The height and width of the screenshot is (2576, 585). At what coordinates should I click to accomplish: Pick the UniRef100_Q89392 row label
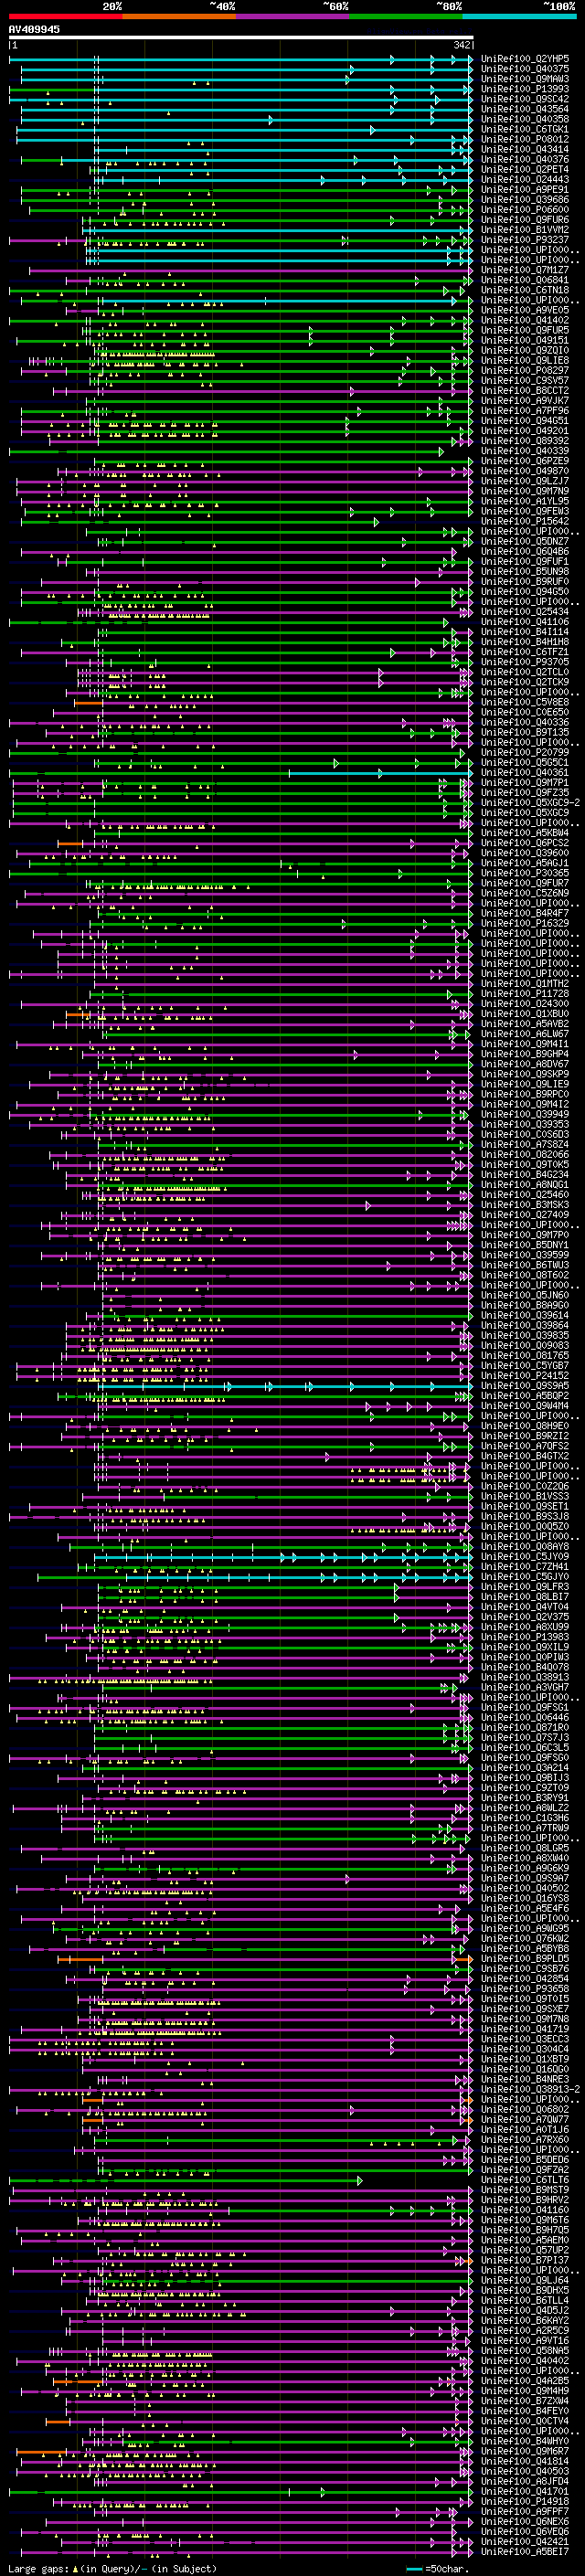pos(525,441)
